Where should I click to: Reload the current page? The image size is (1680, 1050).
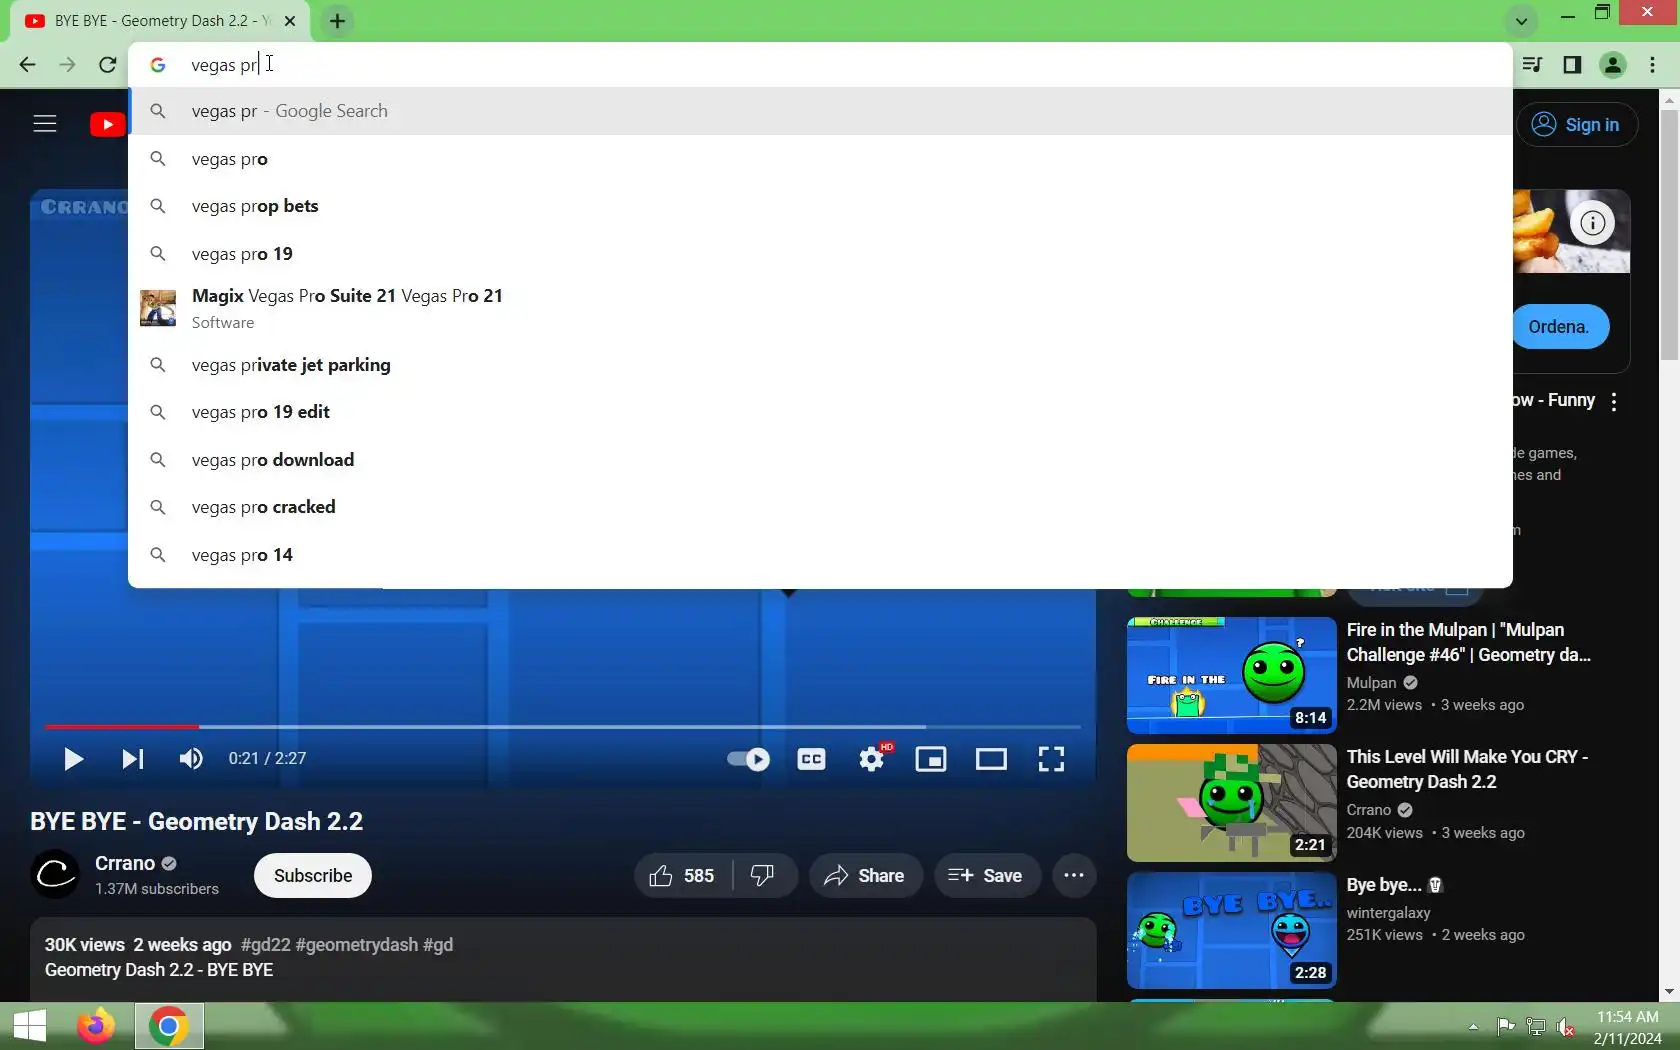coord(108,65)
